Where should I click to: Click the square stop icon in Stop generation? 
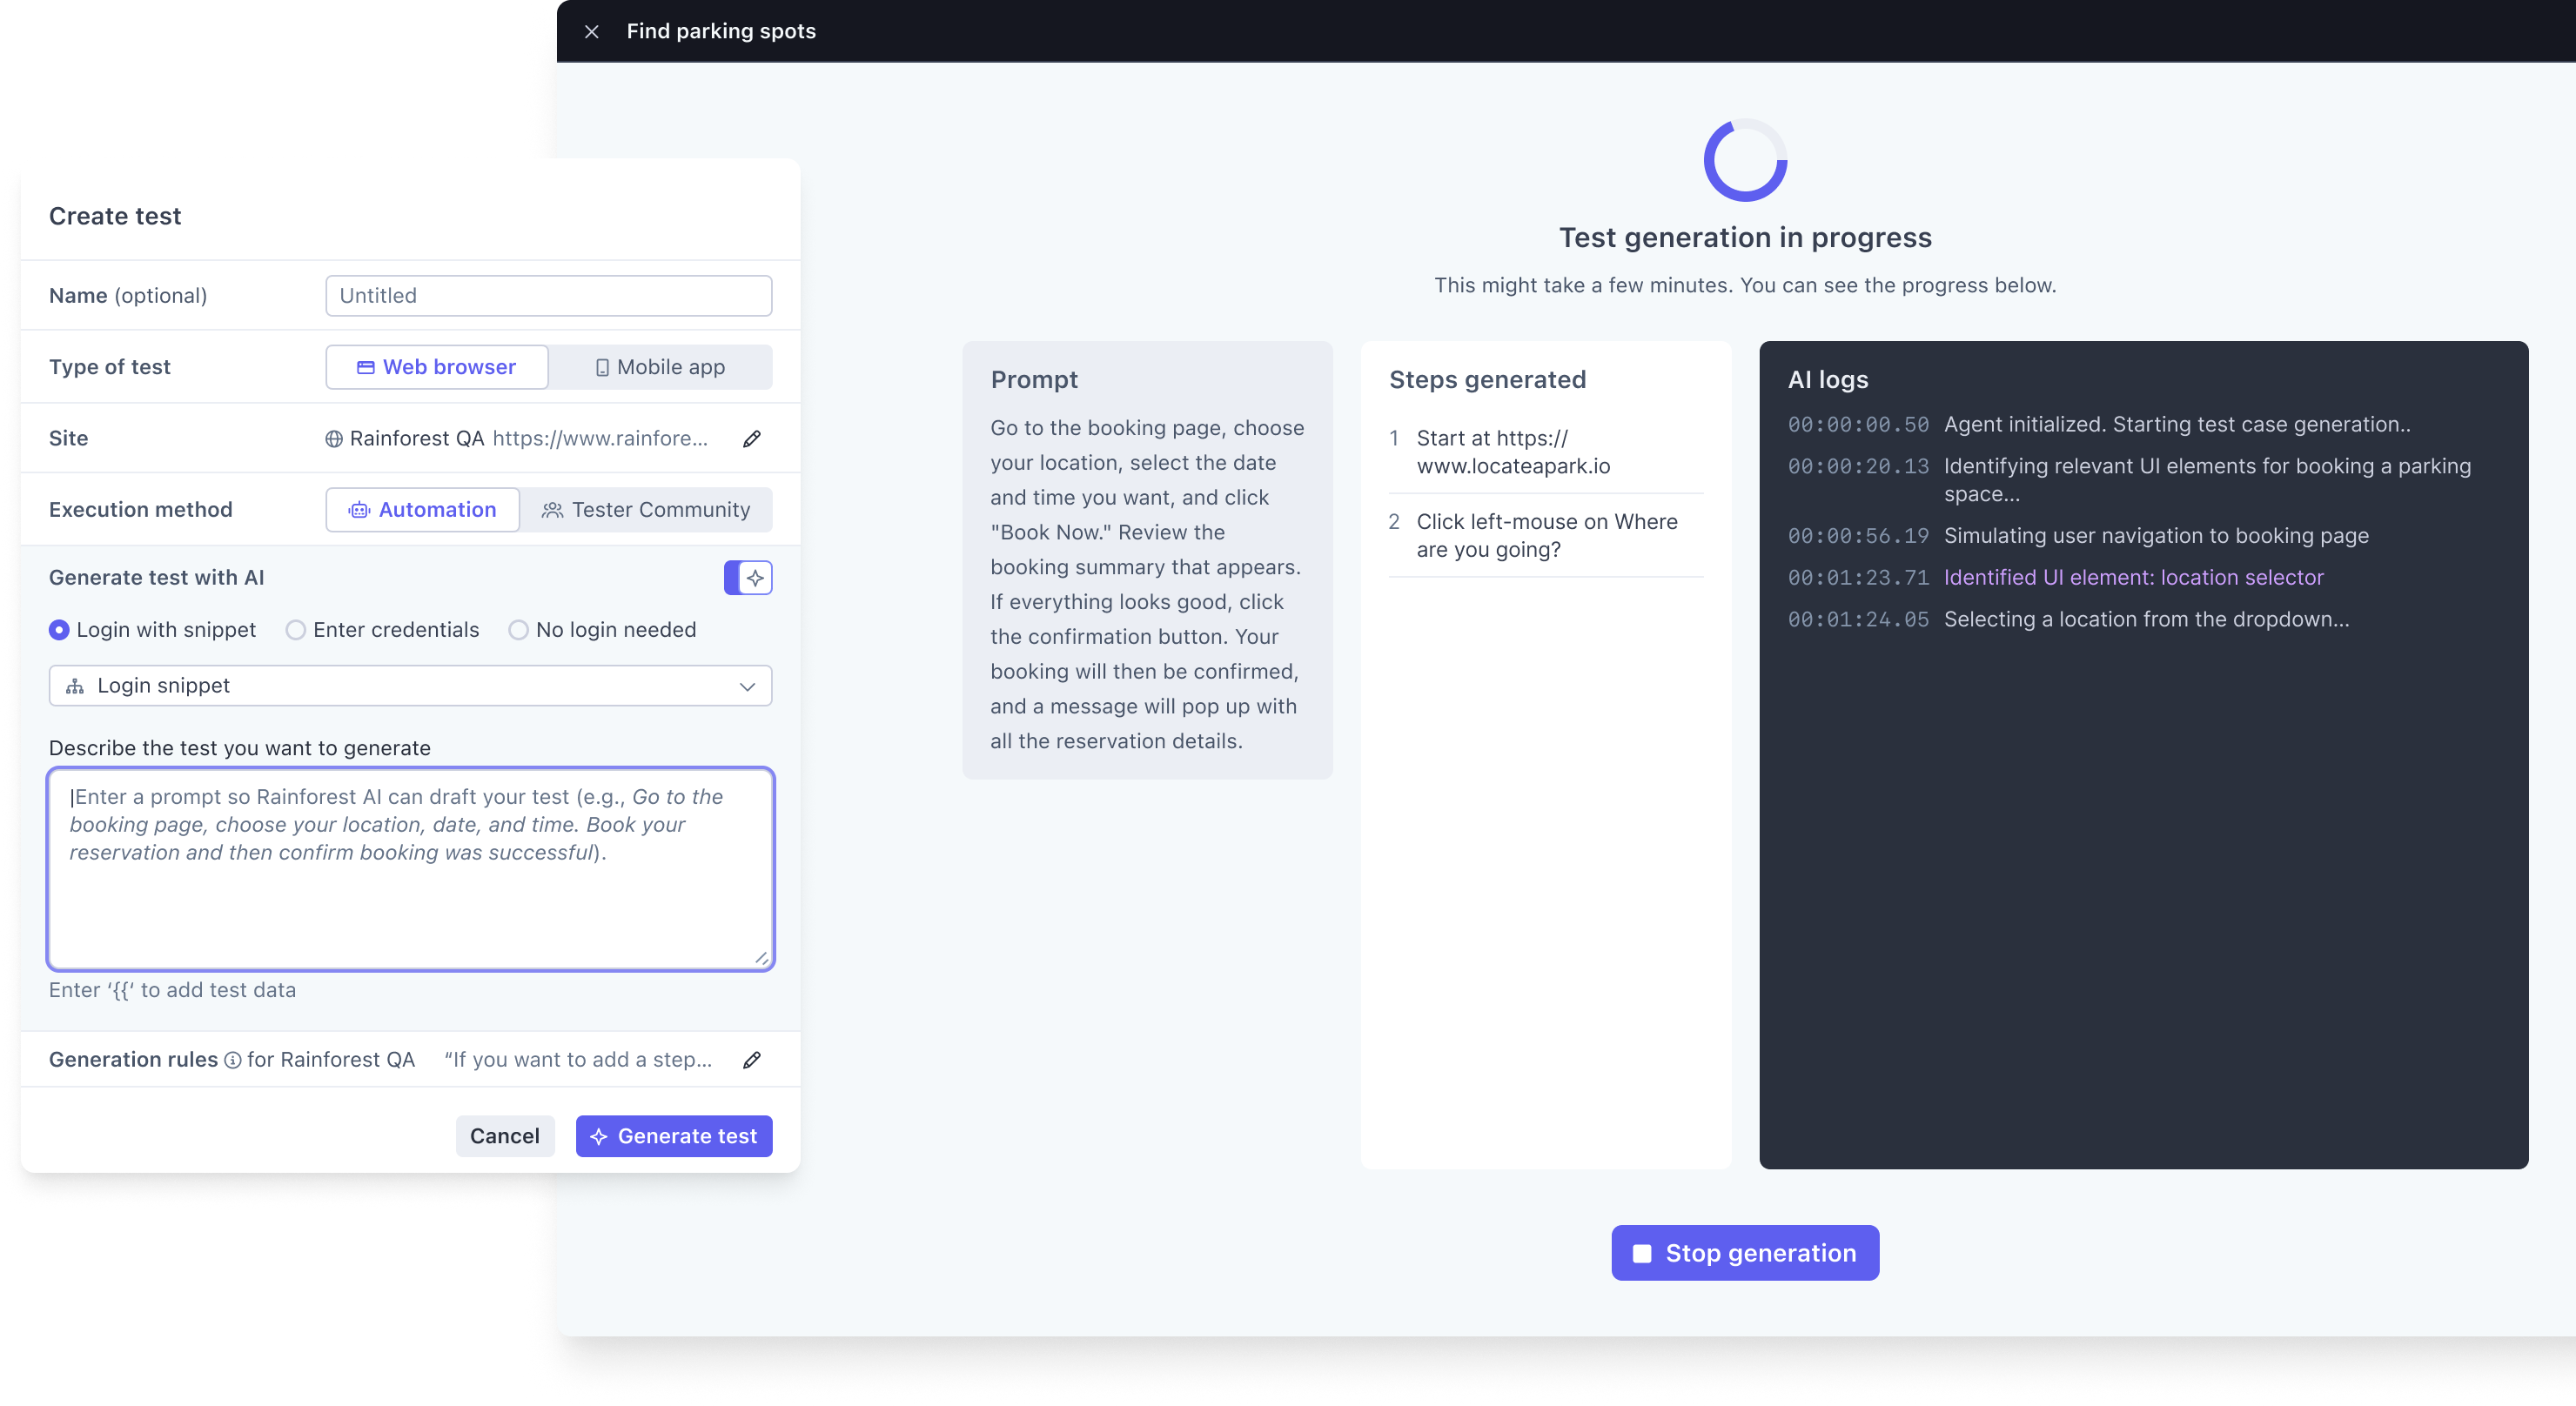[x=1642, y=1254]
